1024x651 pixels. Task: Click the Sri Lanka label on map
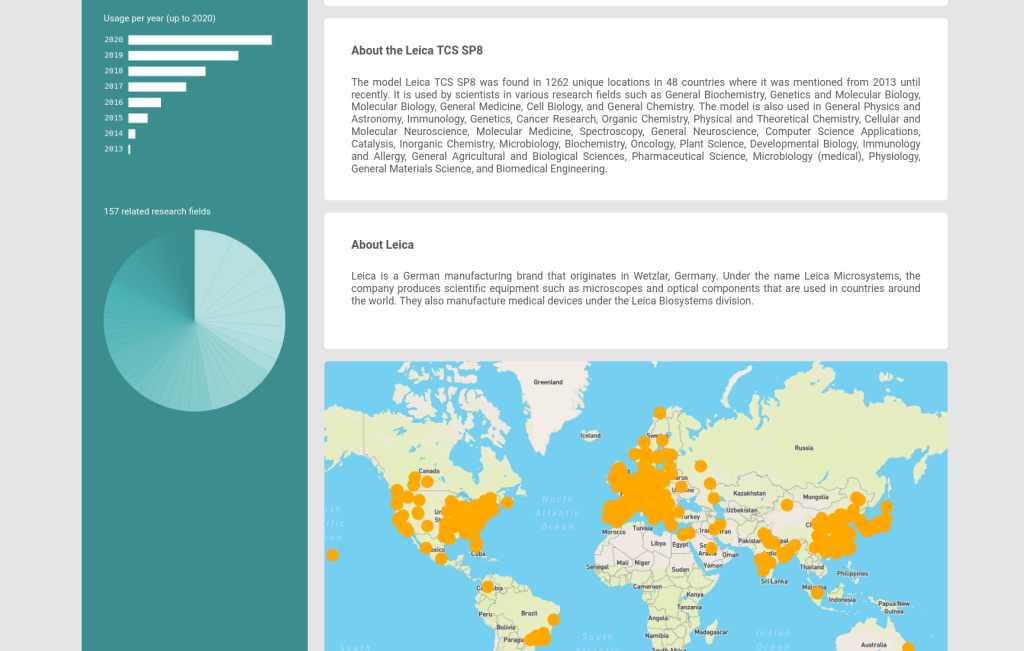point(774,581)
